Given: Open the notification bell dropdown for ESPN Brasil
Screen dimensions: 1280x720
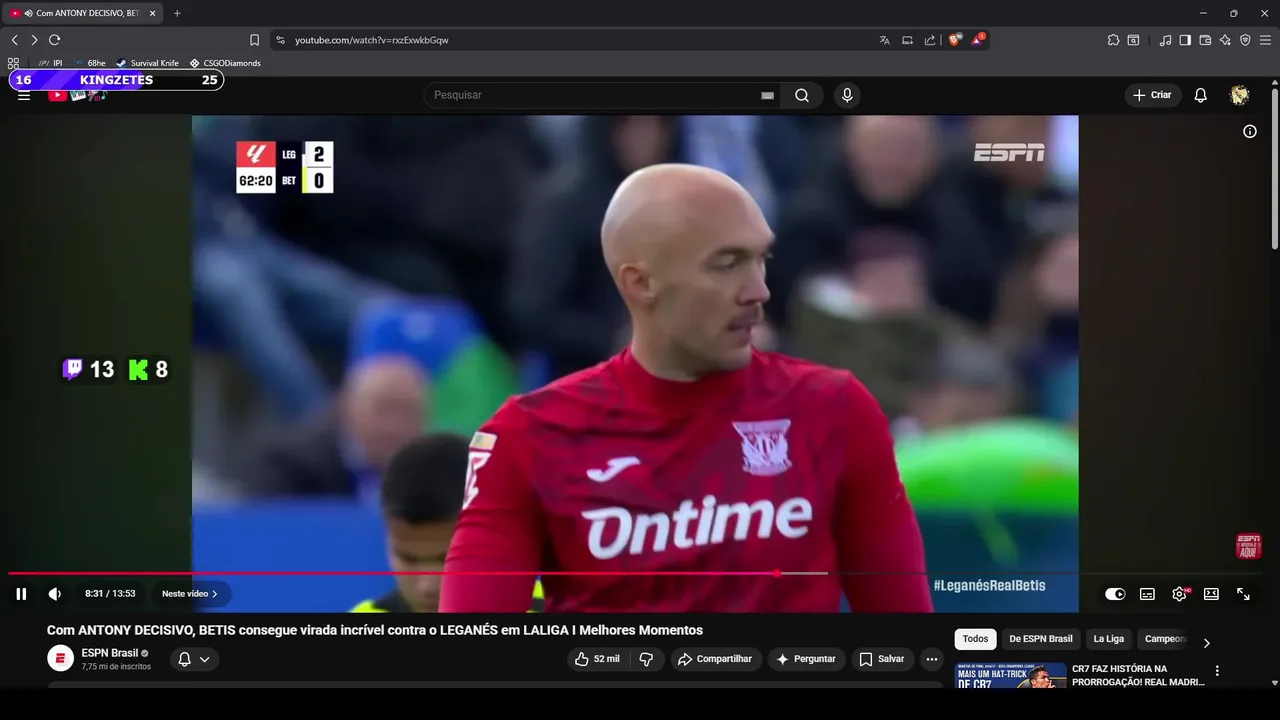Looking at the screenshot, I should (x=194, y=659).
